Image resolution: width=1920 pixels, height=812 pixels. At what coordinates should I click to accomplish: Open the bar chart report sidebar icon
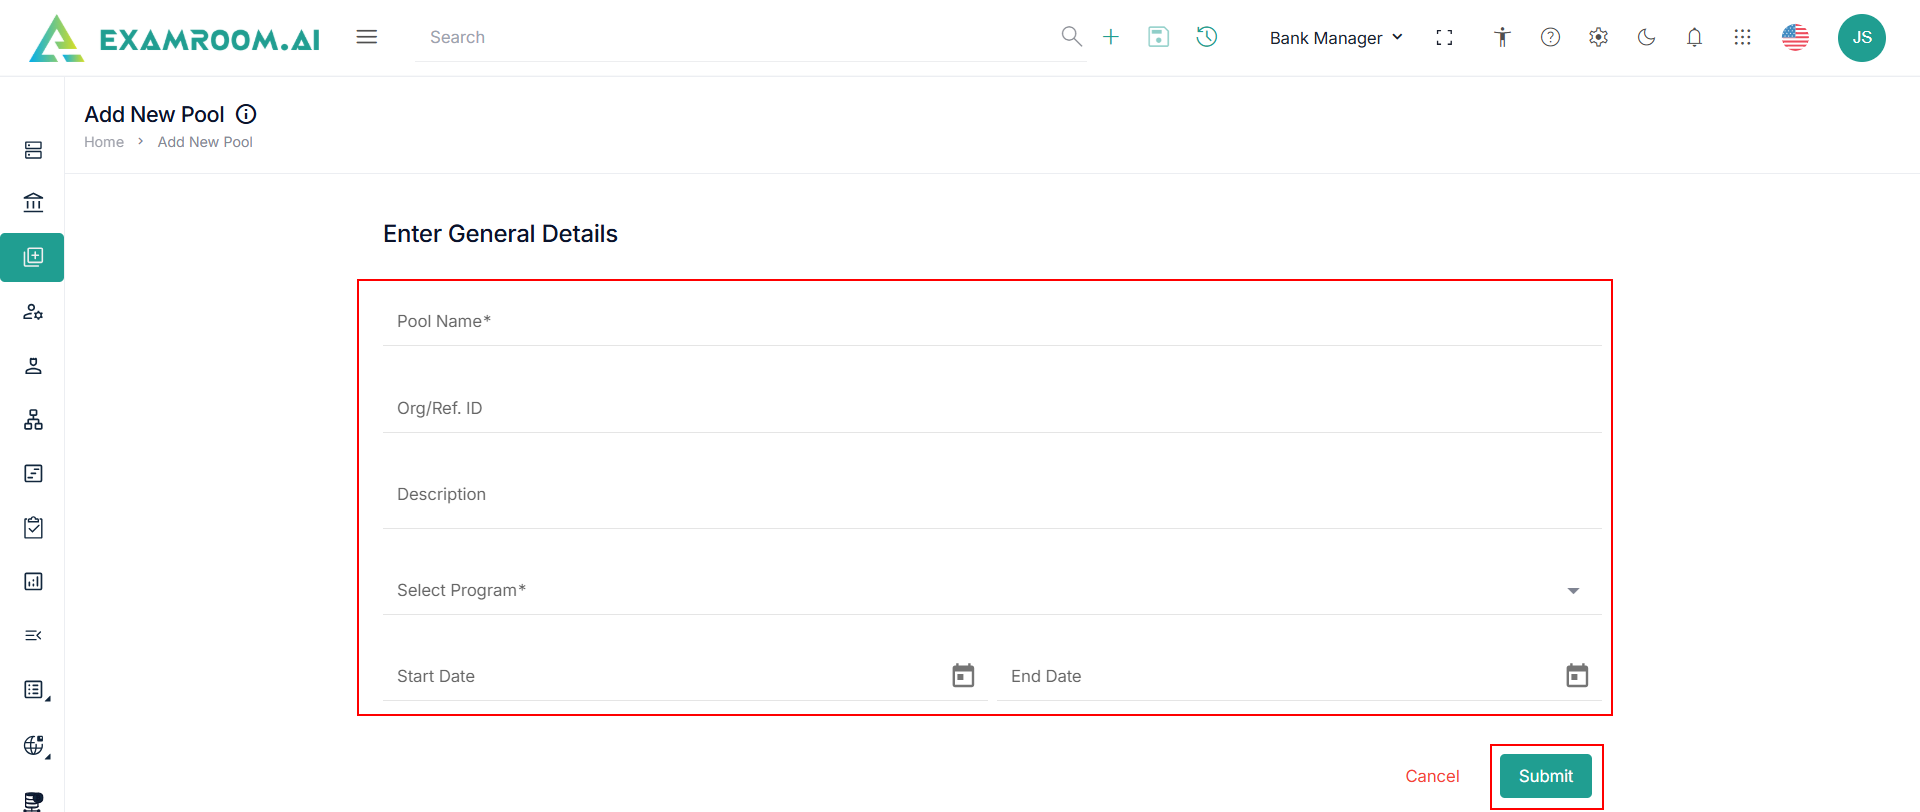pos(33,581)
